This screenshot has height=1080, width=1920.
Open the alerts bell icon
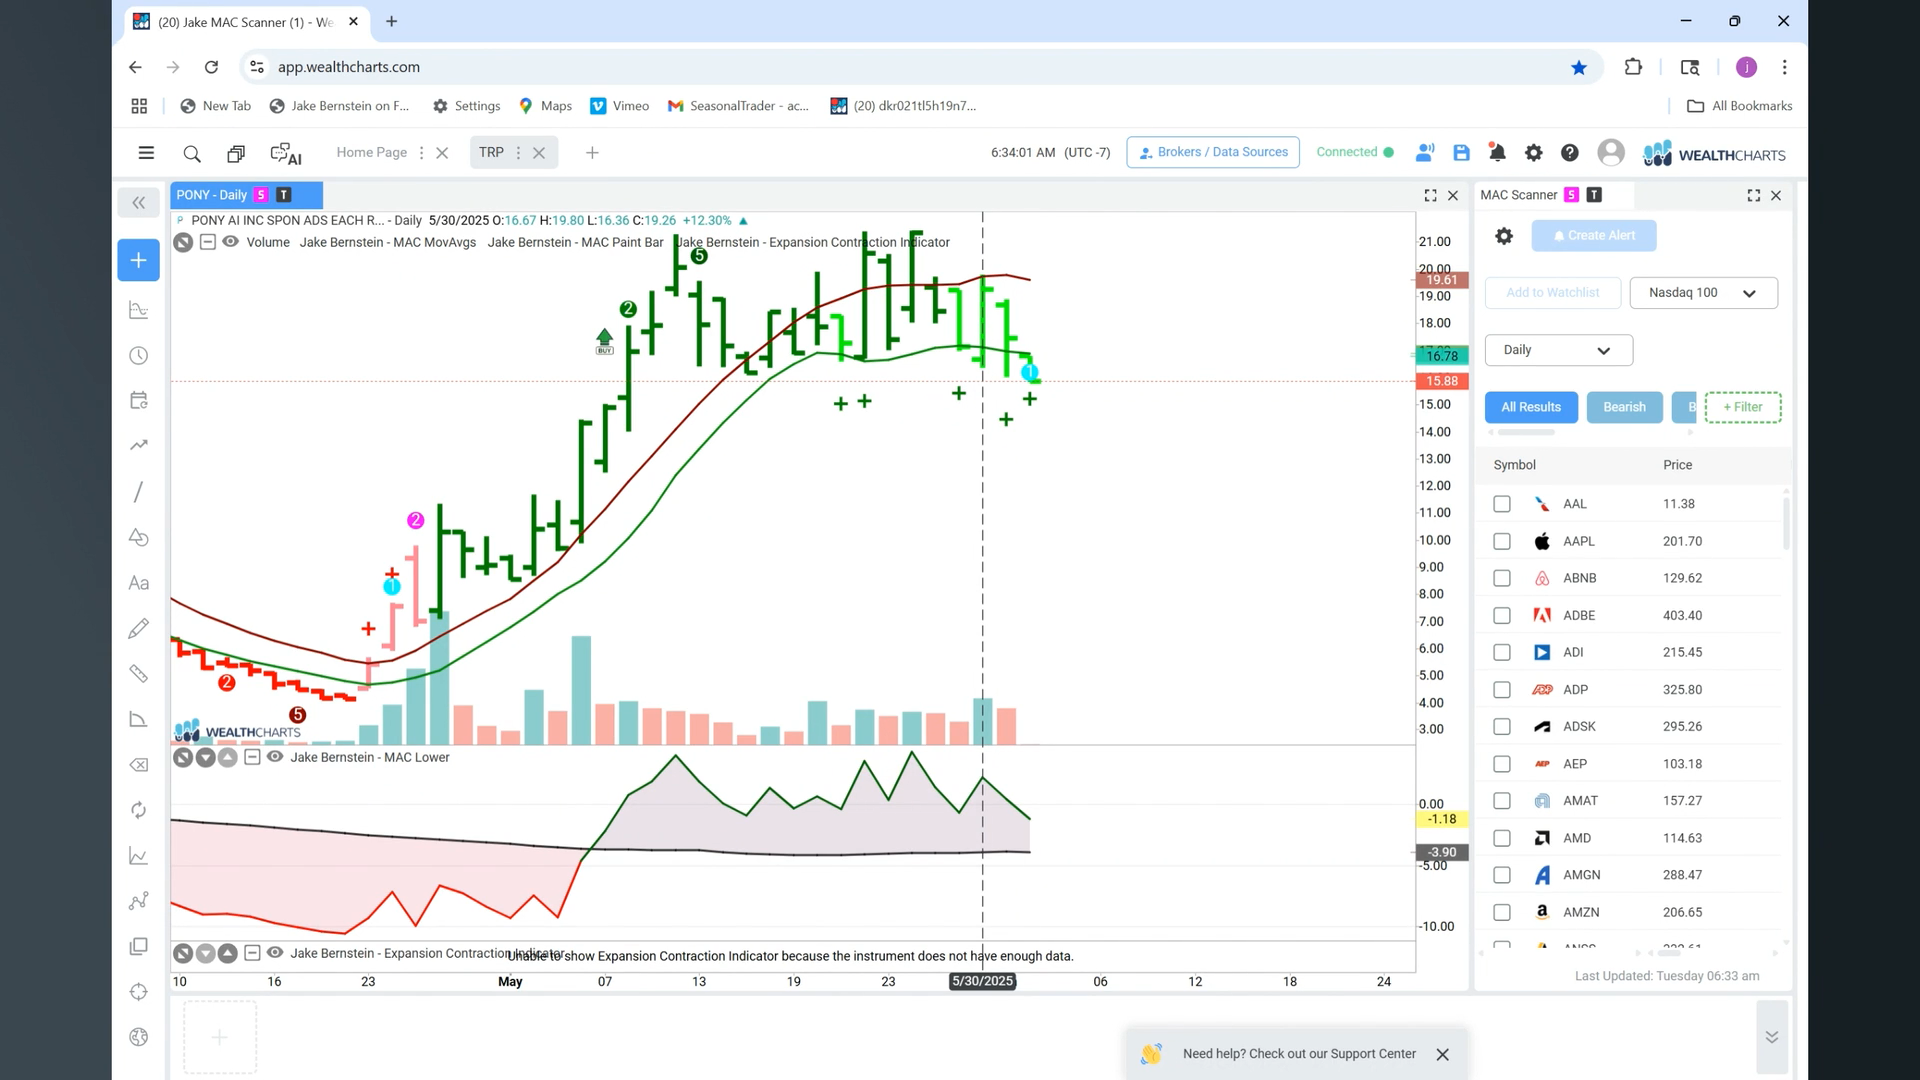[1497, 152]
